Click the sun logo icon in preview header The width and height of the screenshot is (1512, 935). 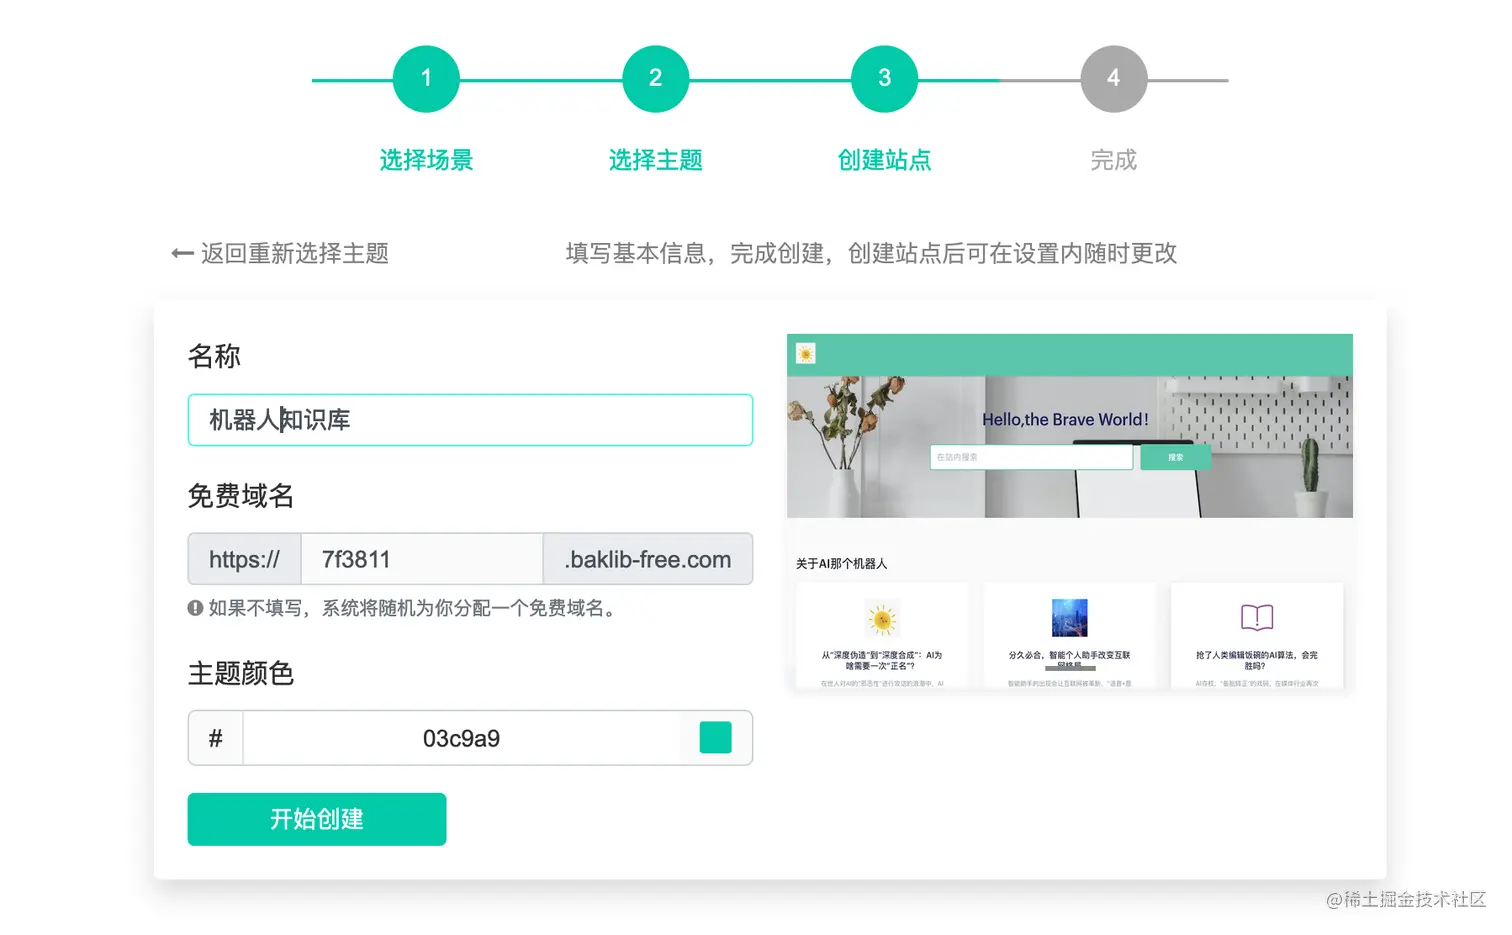(806, 353)
